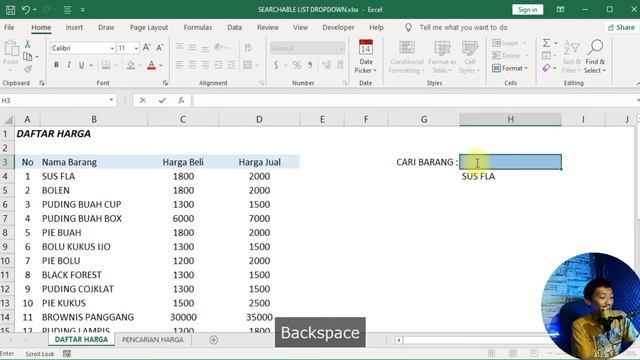The width and height of the screenshot is (640, 360).
Task: Open the Help tab
Action: coord(376,27)
